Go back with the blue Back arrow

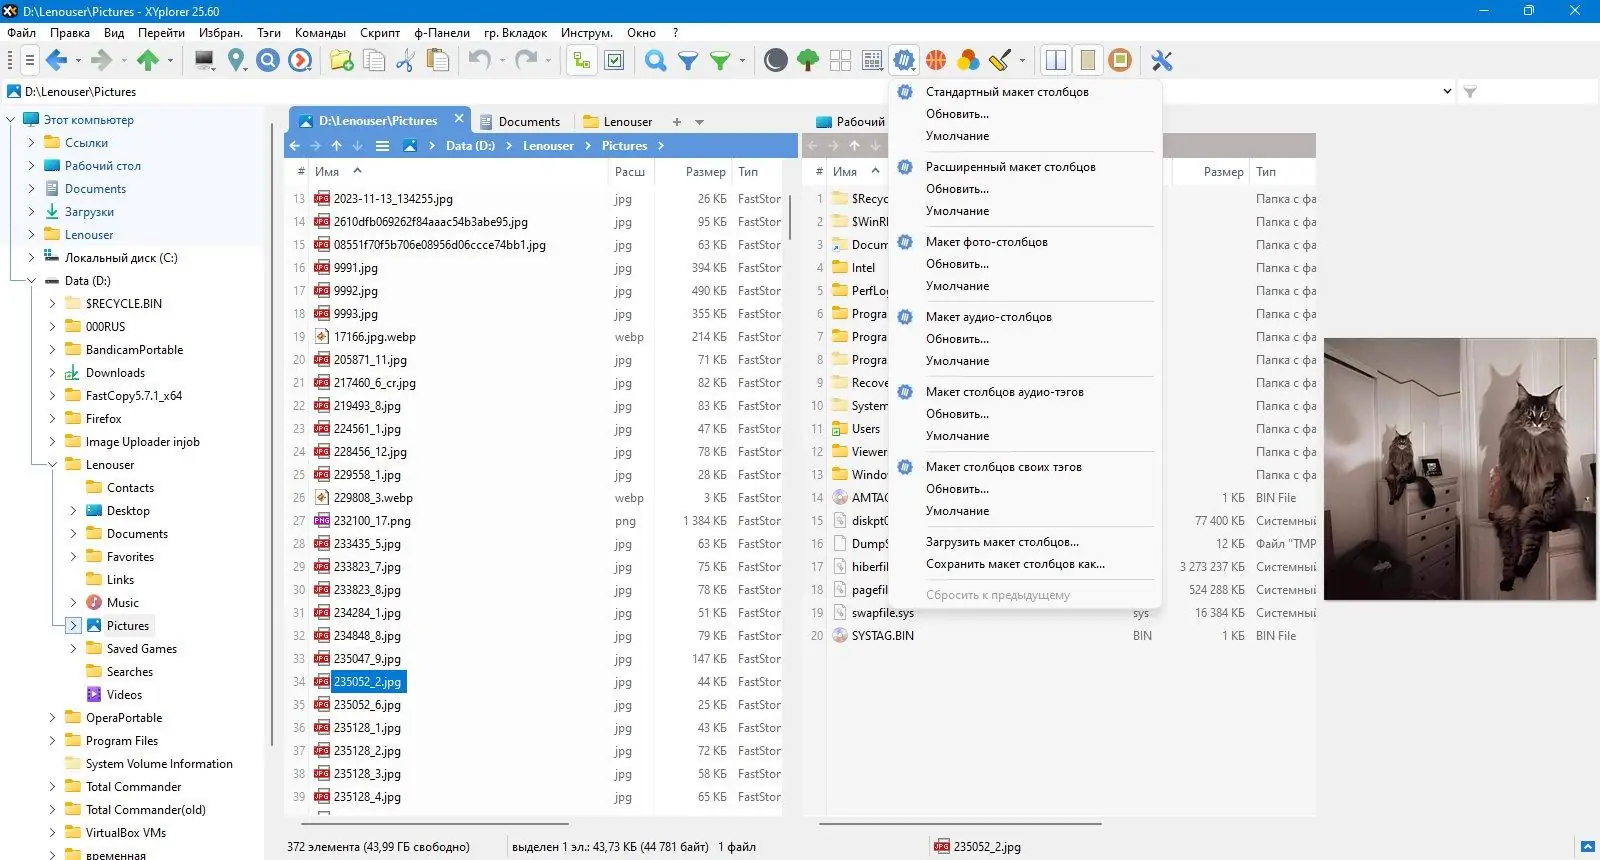(x=57, y=61)
